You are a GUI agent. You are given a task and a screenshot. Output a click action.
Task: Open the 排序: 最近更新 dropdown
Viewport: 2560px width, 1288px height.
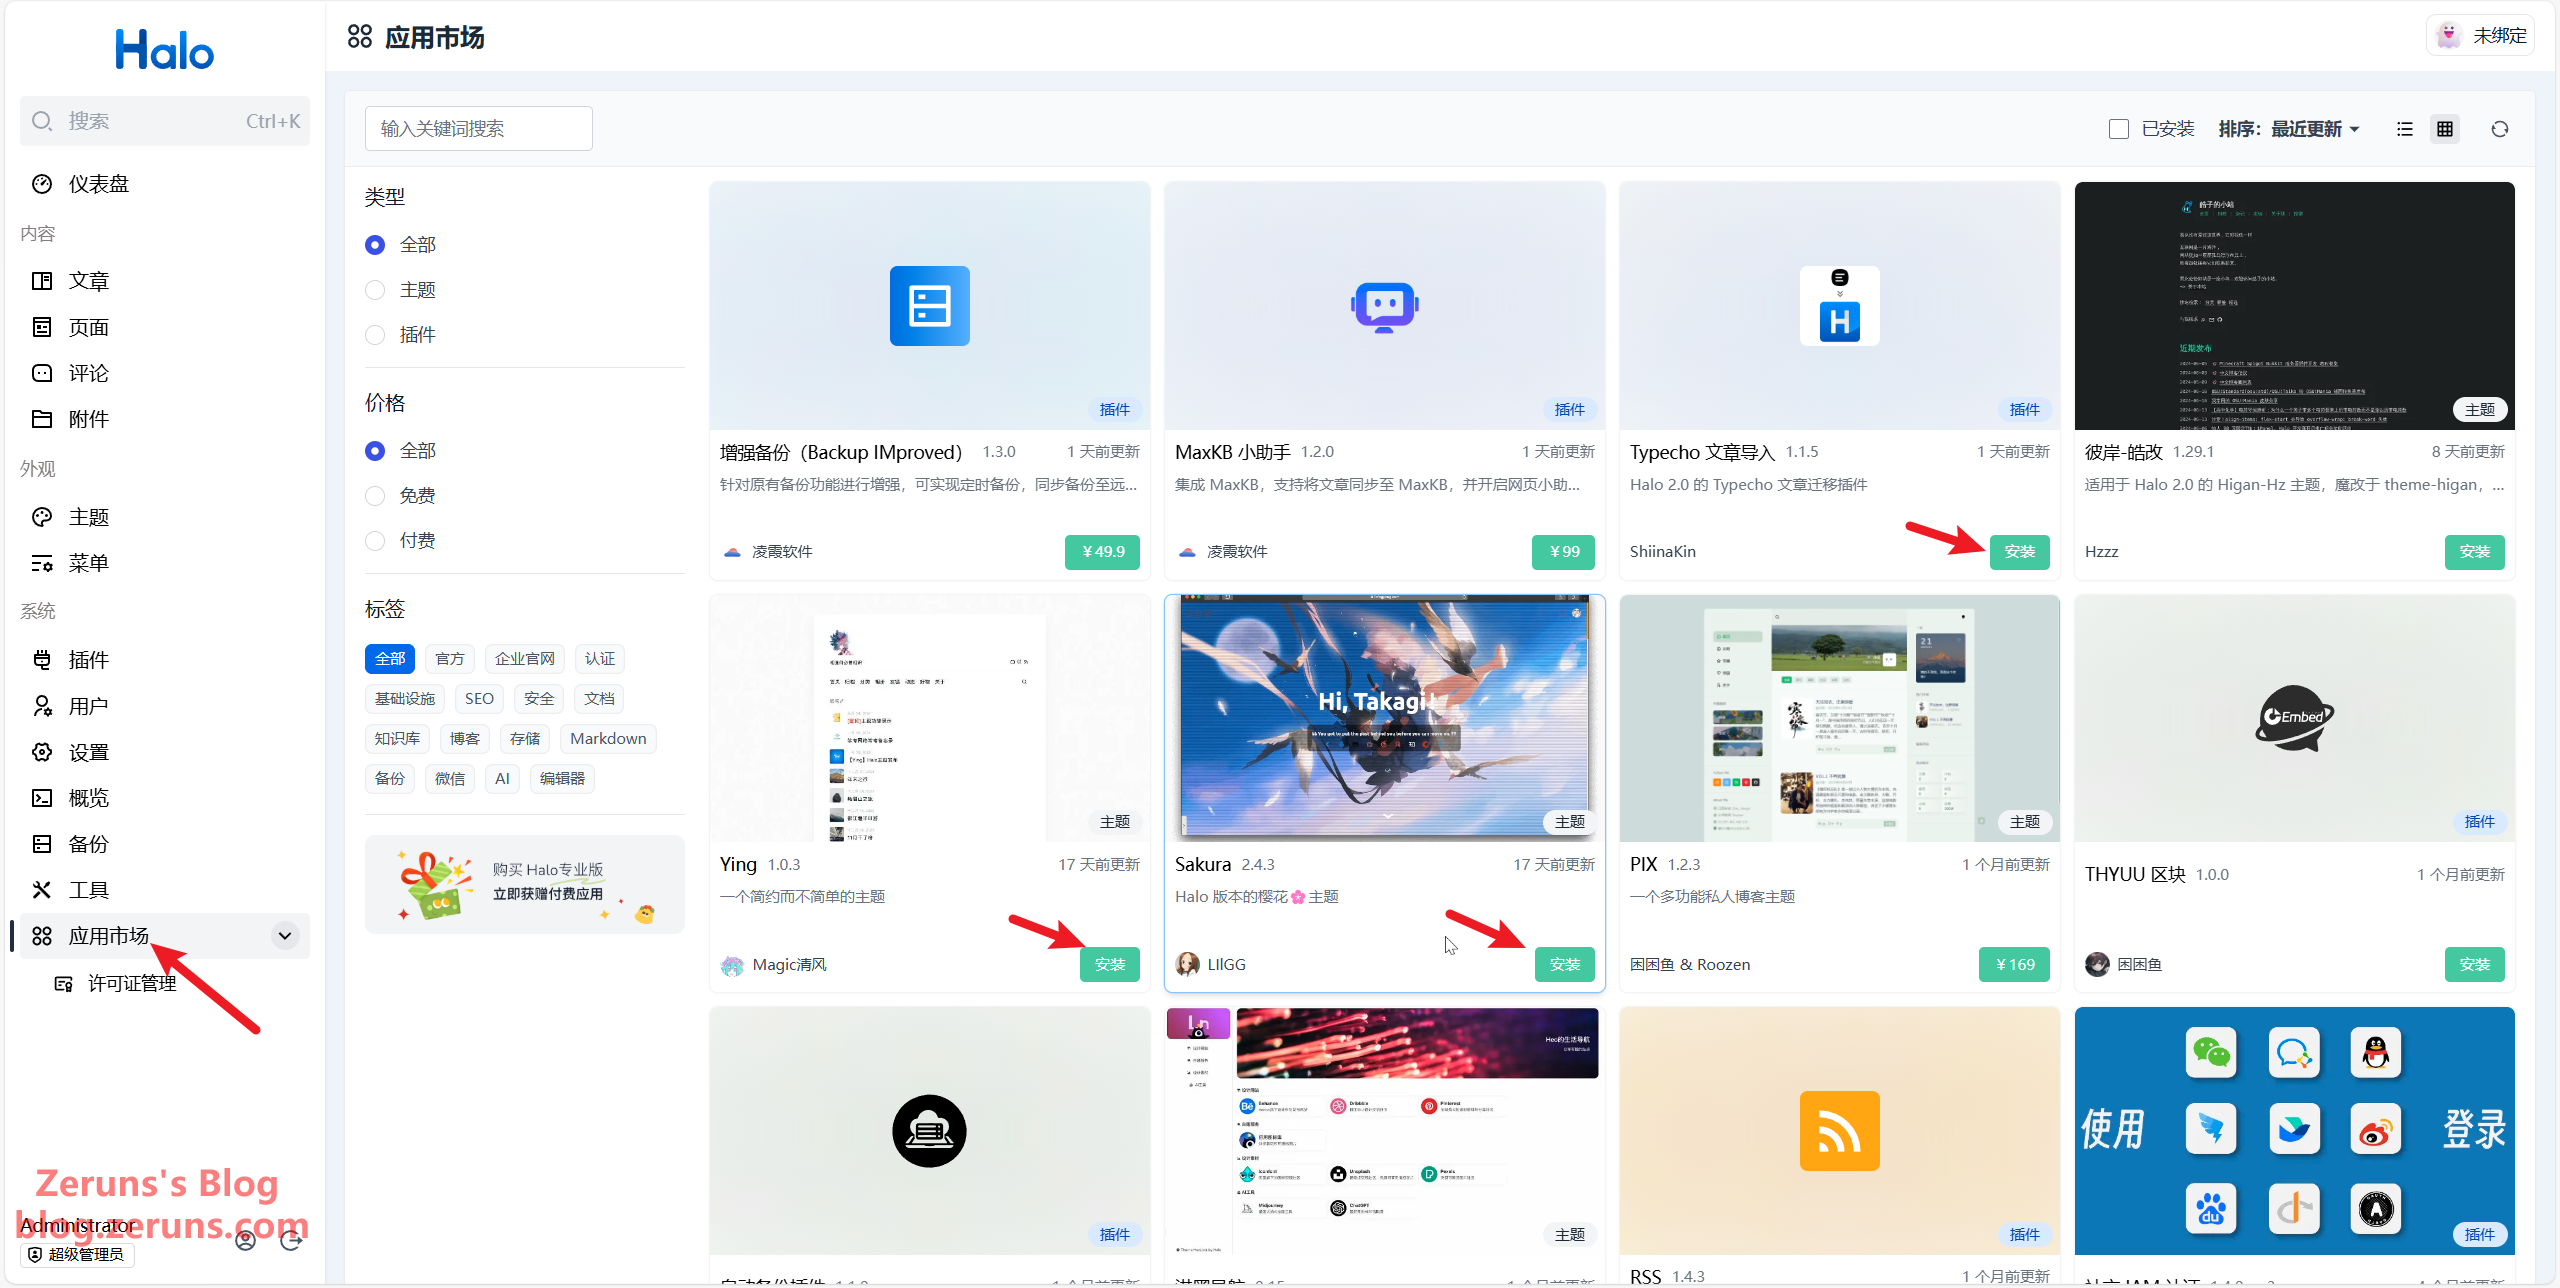[x=2289, y=129]
